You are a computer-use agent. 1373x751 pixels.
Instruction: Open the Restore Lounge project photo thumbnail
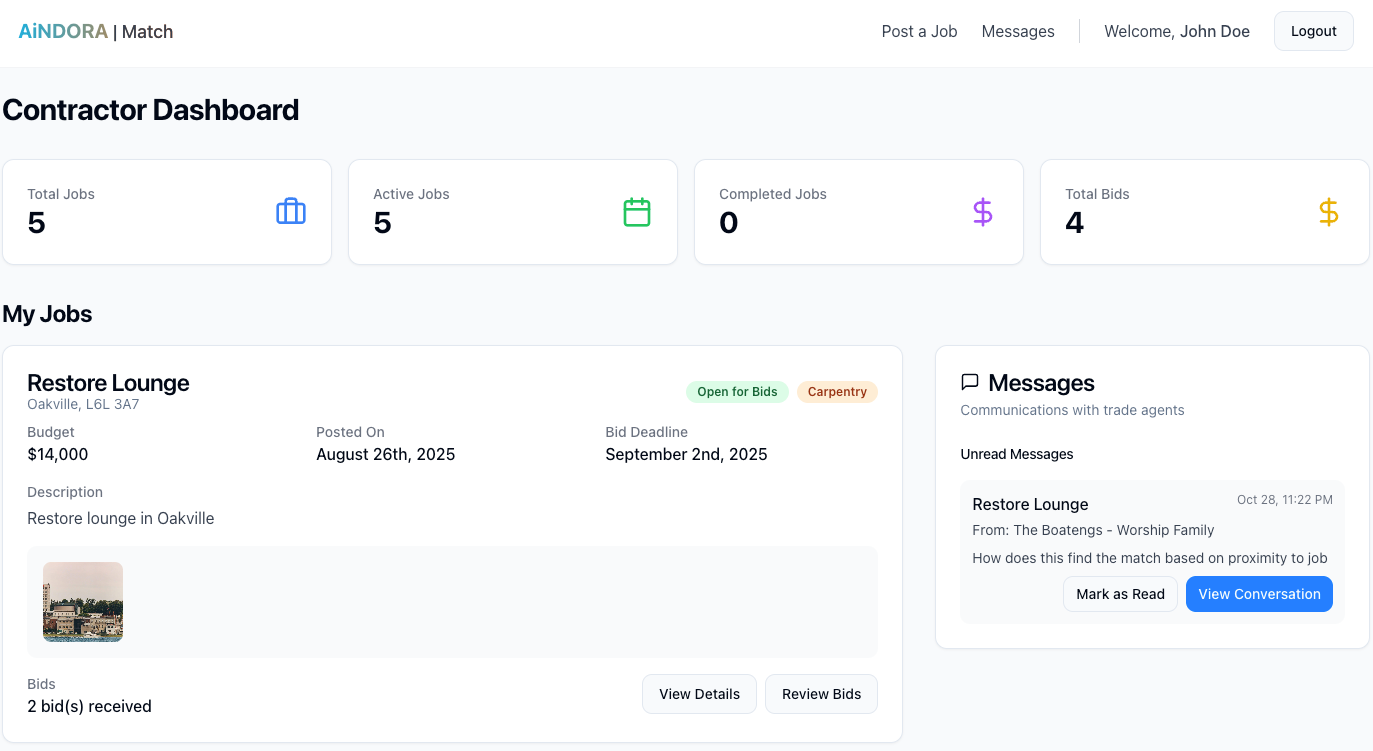(x=83, y=601)
